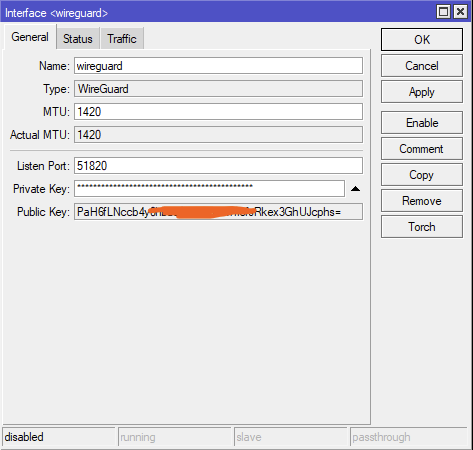Click the passthrough status indicator

click(x=409, y=437)
